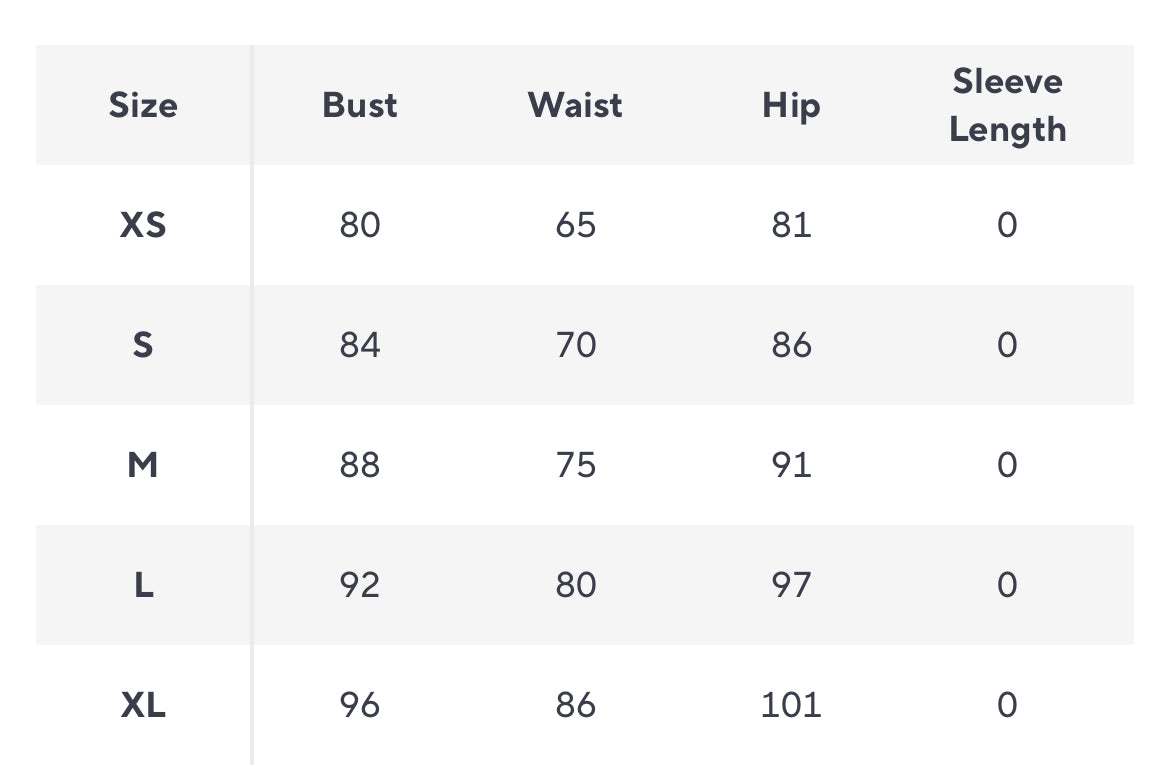Select the XS size row label
The height and width of the screenshot is (767, 1170).
click(143, 225)
